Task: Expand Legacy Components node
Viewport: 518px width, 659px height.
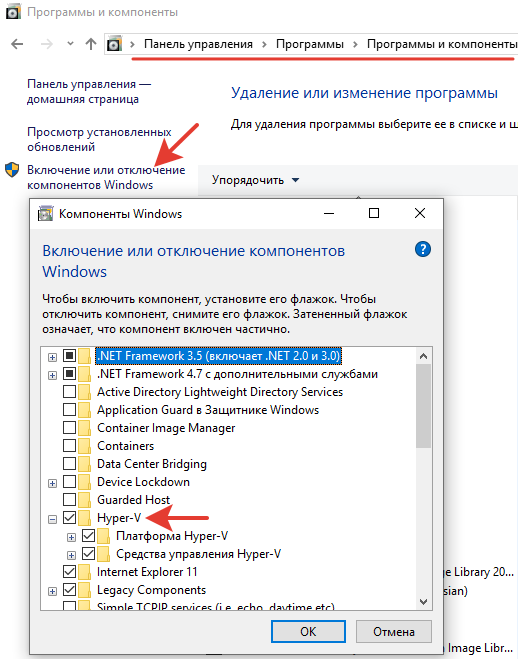Action: [52, 591]
